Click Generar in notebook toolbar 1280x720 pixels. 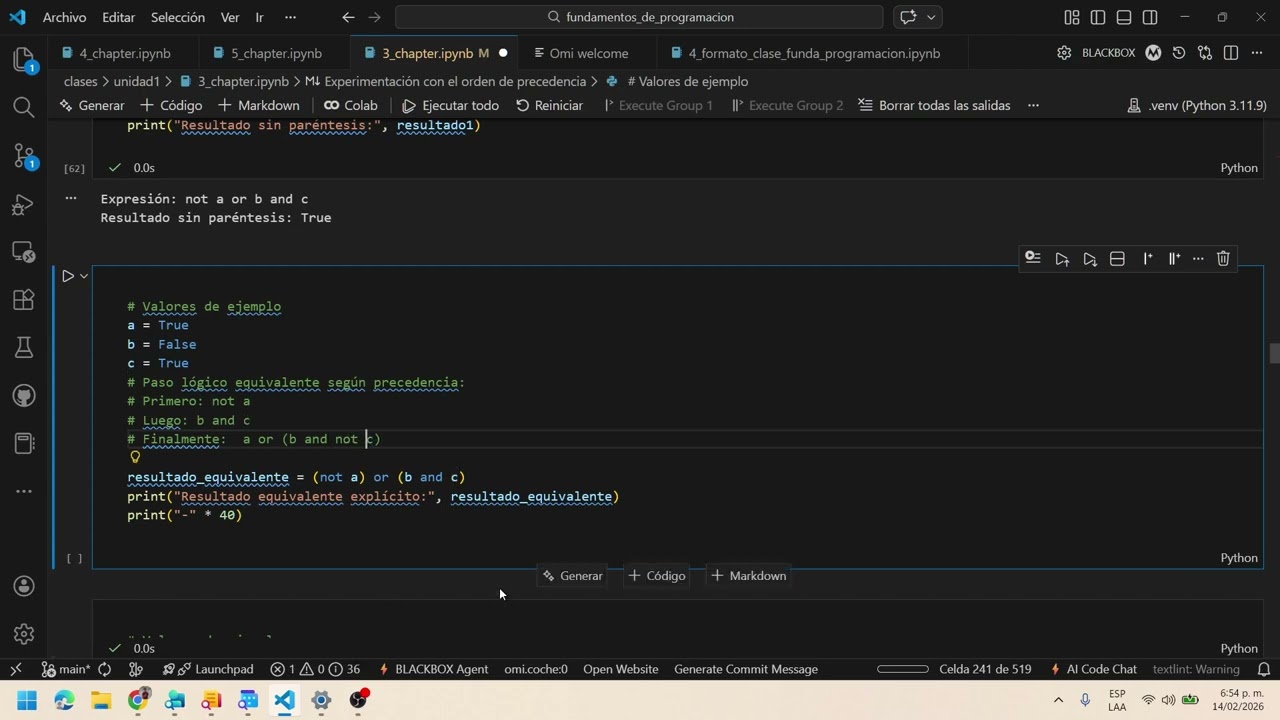tap(92, 105)
